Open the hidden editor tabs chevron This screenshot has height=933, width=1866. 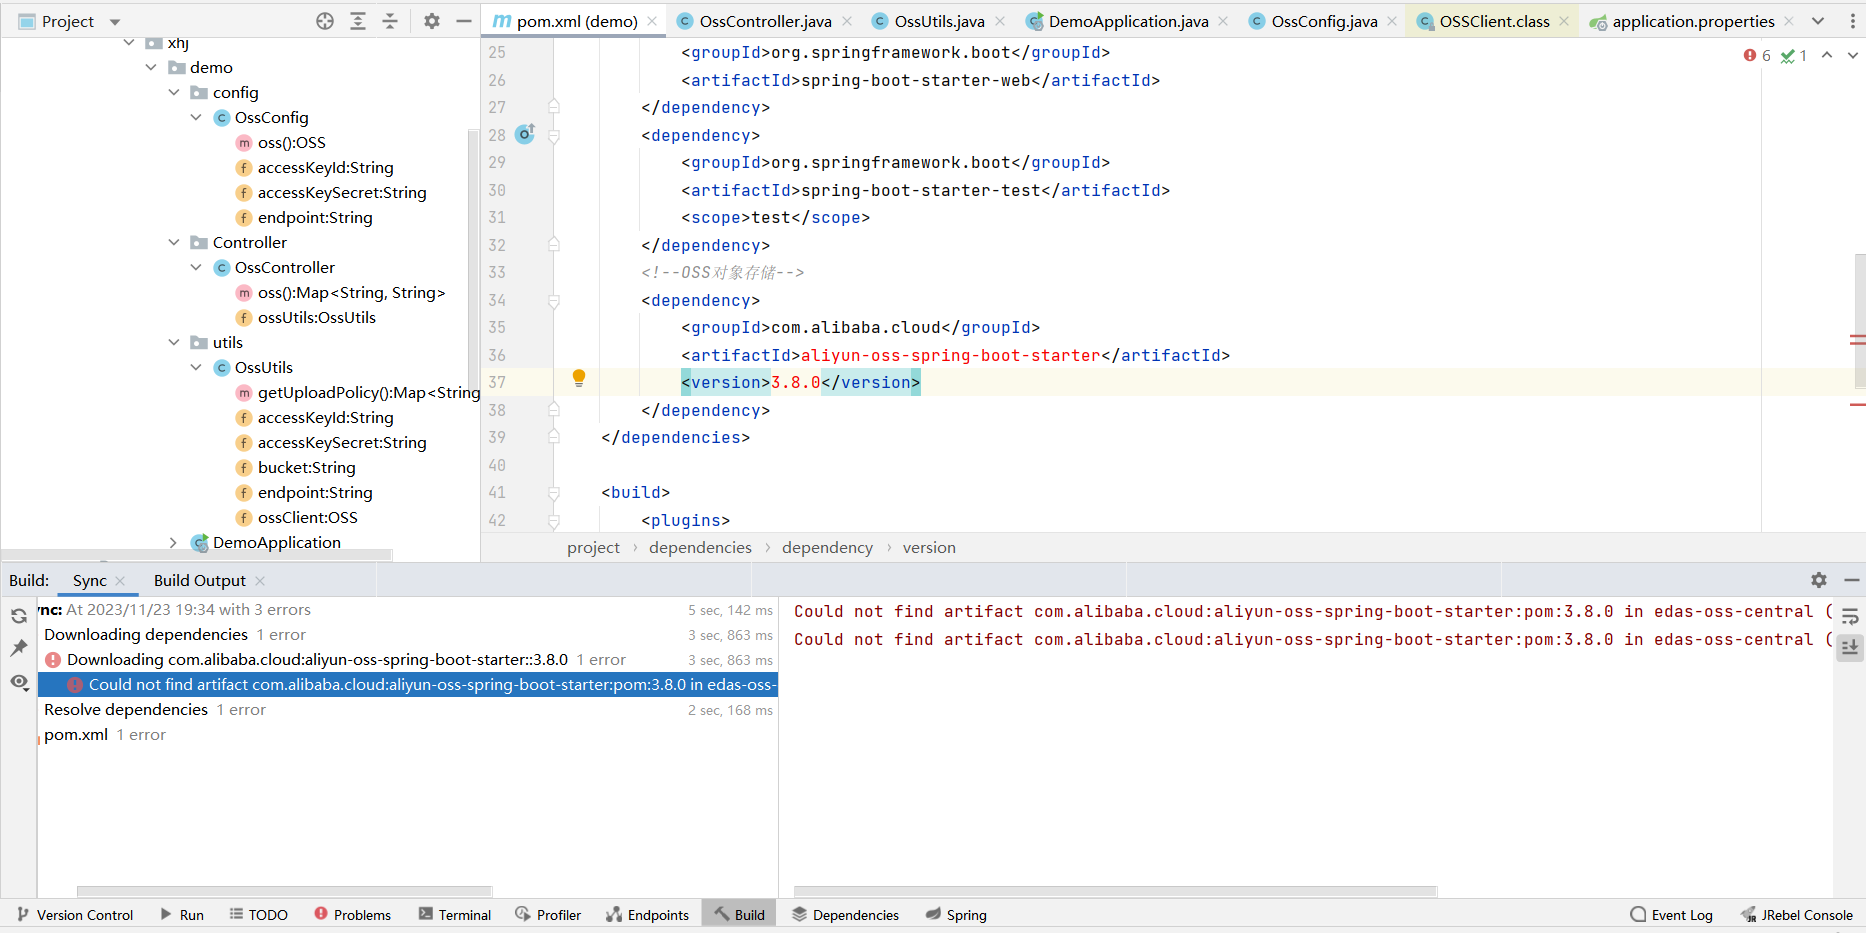[x=1817, y=20]
